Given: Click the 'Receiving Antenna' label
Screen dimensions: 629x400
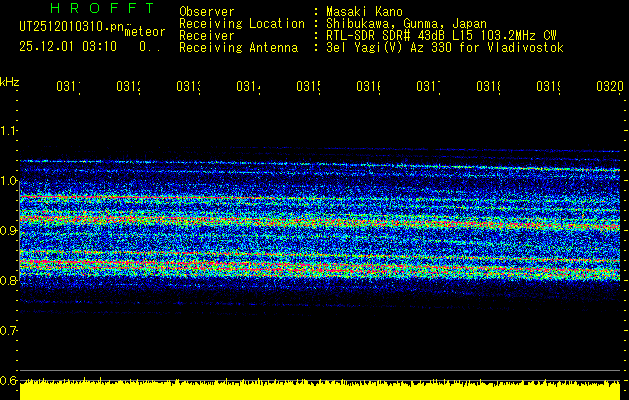Looking at the screenshot, I should (238, 48).
